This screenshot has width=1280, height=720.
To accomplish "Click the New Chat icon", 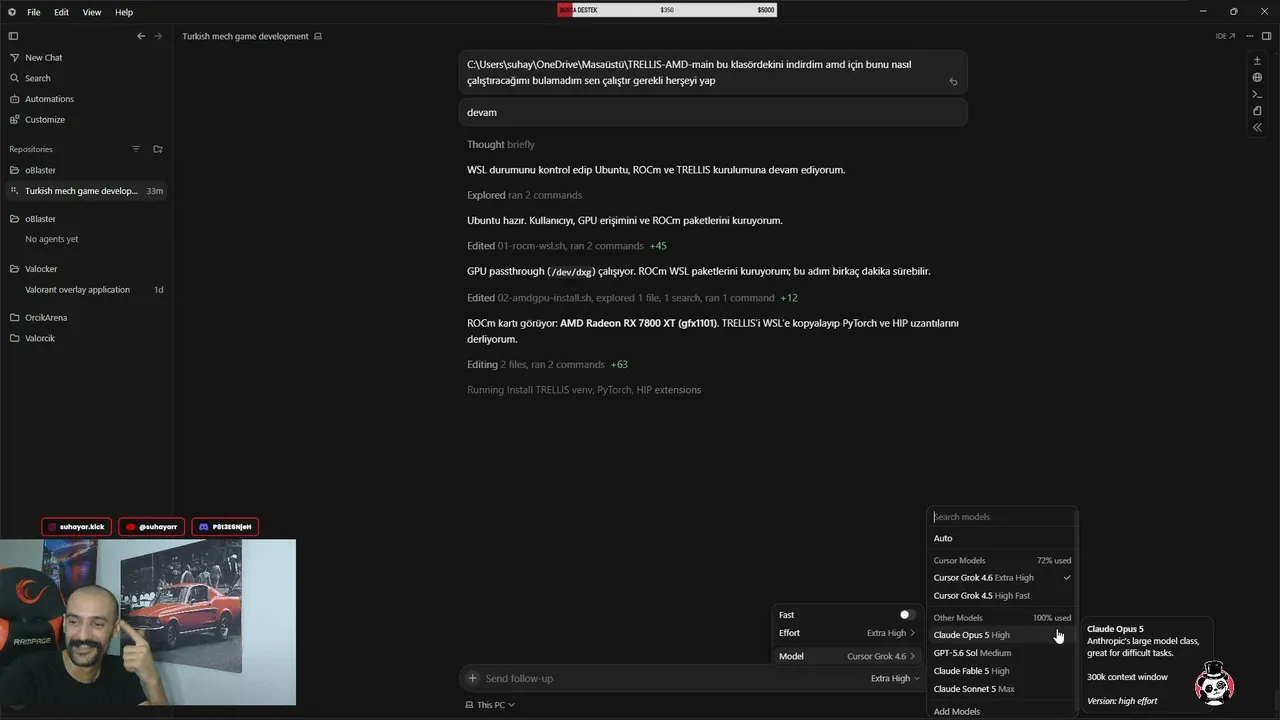I will point(14,58).
